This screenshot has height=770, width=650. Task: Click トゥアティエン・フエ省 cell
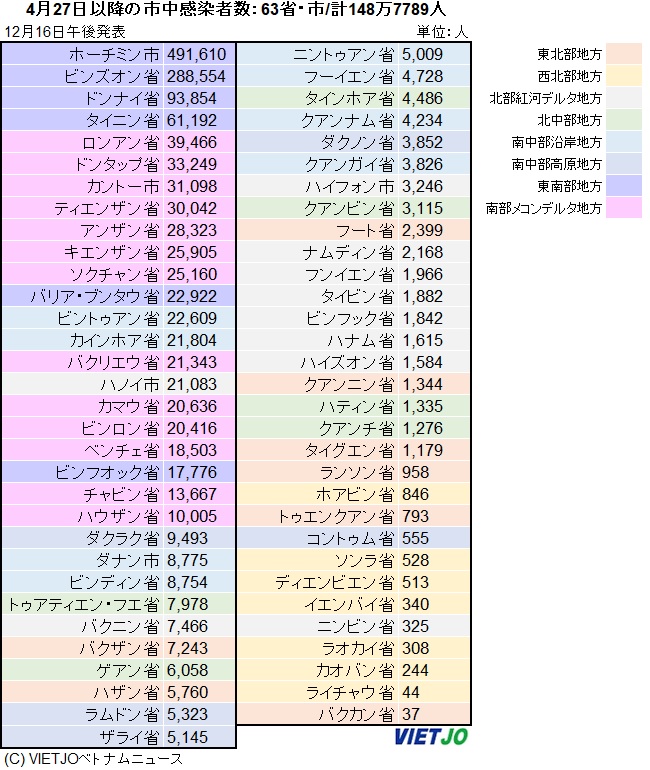[83, 605]
